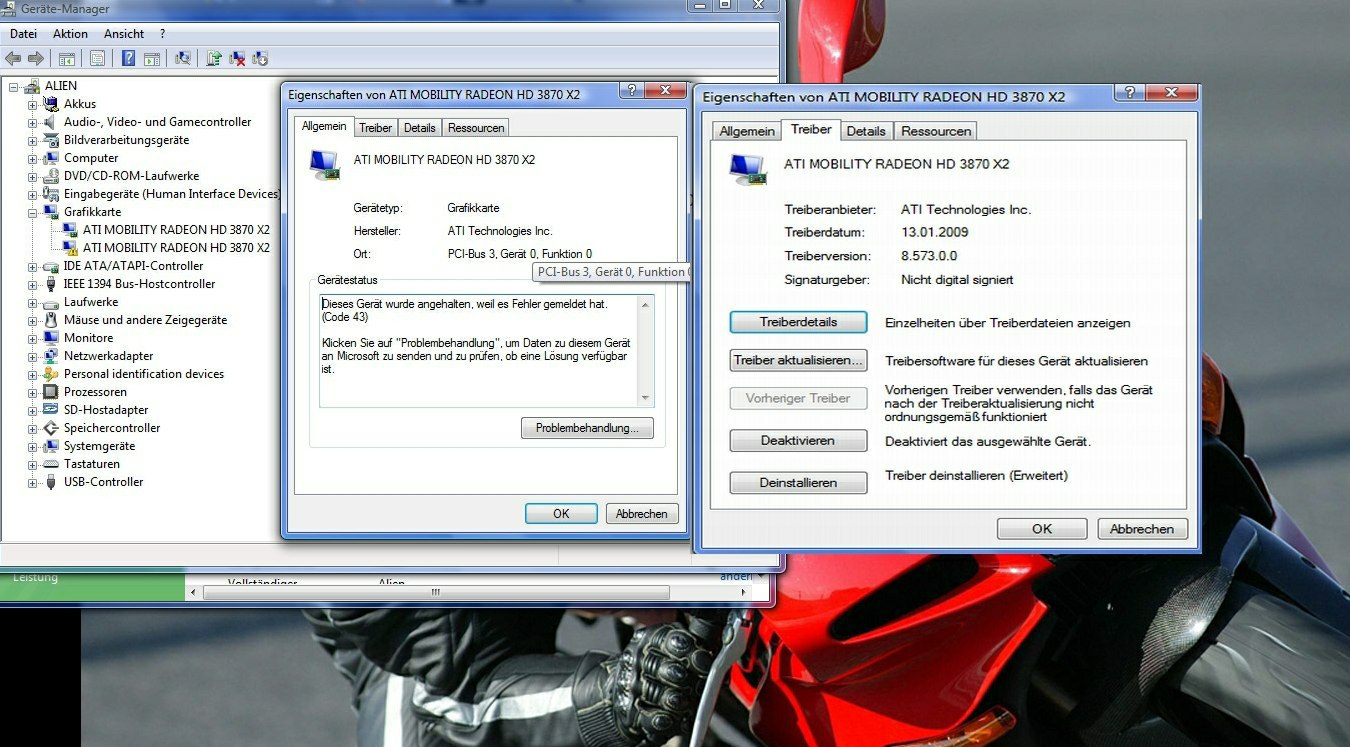Click the blue Help question-mark toolbar icon
The width and height of the screenshot is (1350, 747).
128,58
